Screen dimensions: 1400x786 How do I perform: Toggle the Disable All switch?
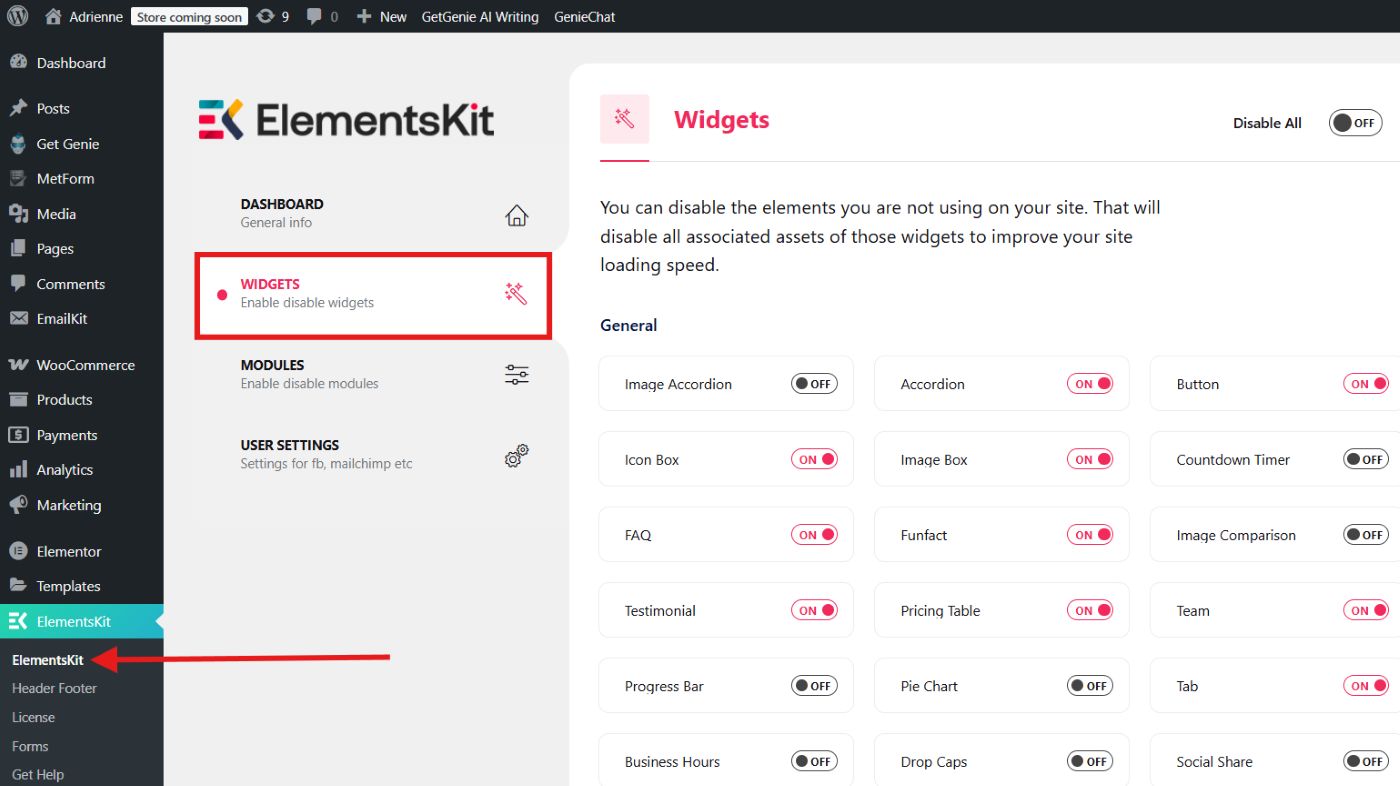tap(1354, 123)
